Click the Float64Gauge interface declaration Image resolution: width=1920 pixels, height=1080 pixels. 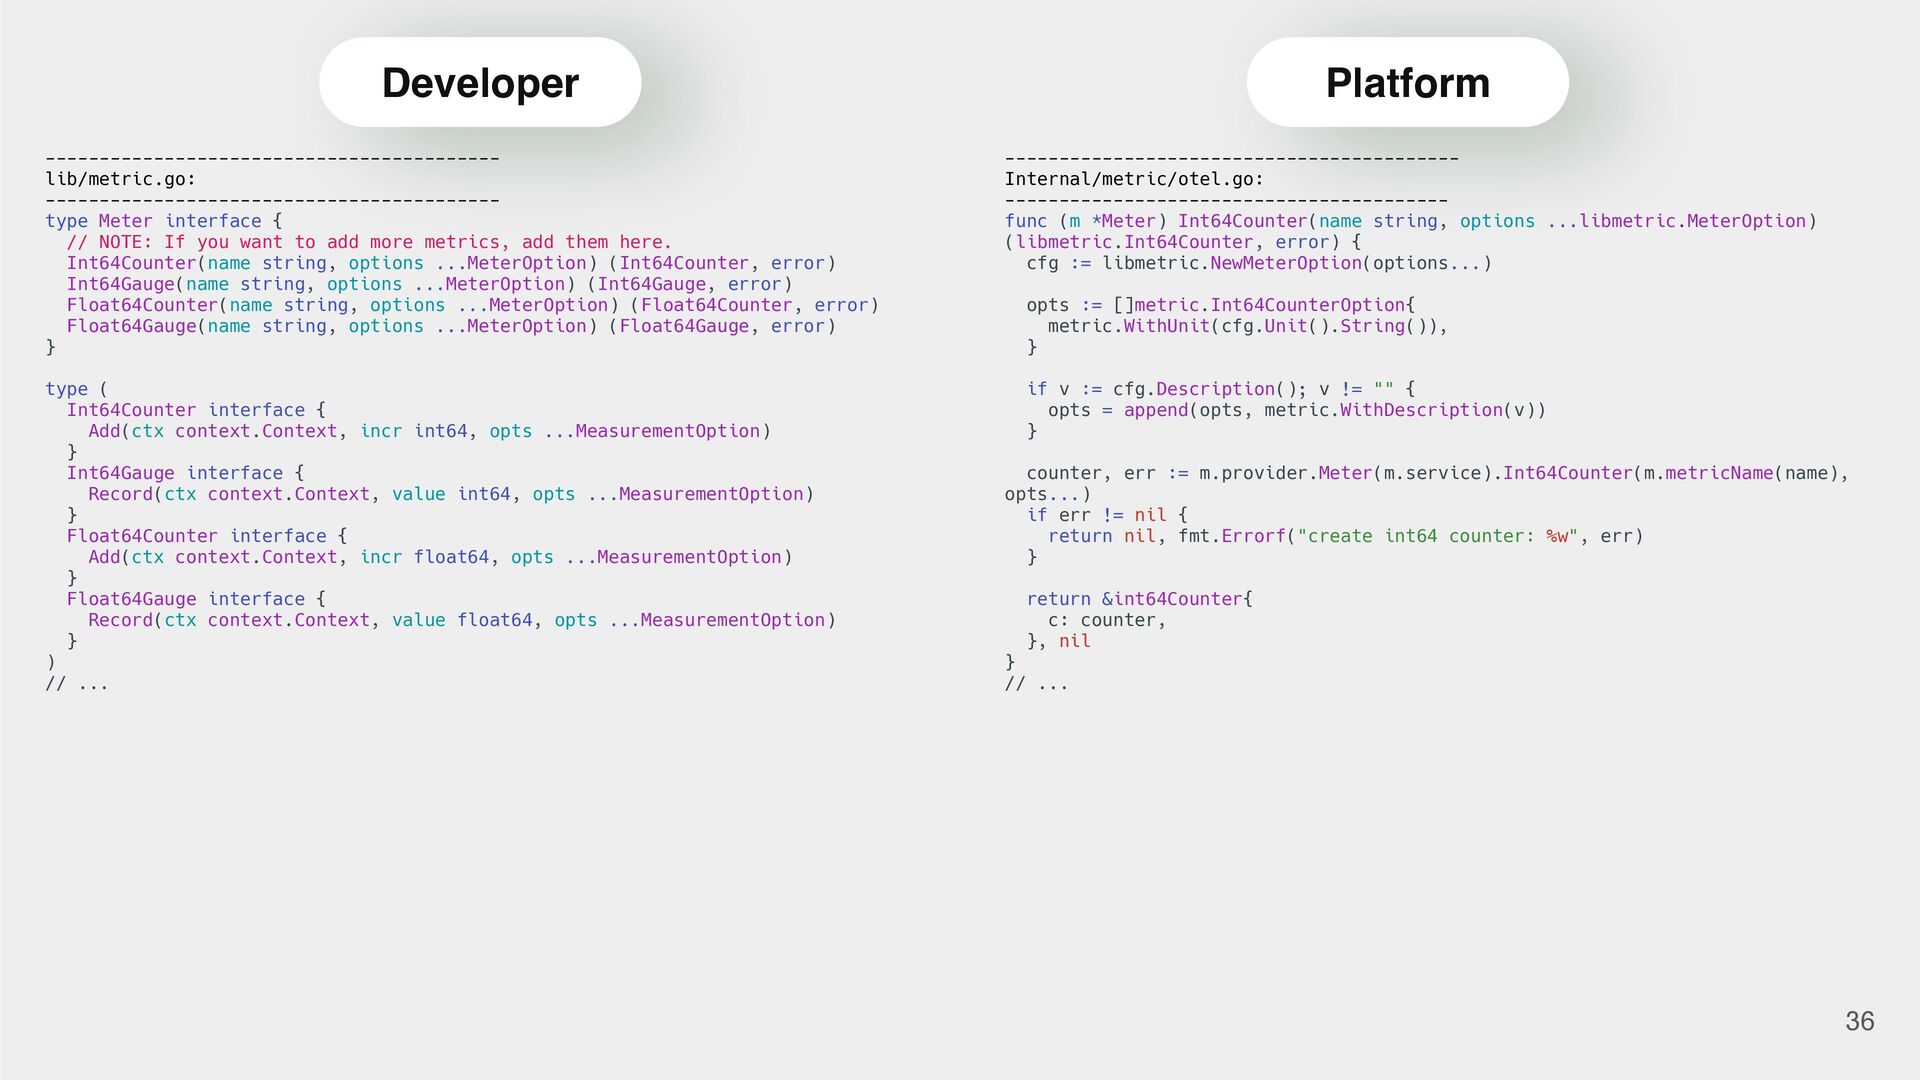coord(196,599)
